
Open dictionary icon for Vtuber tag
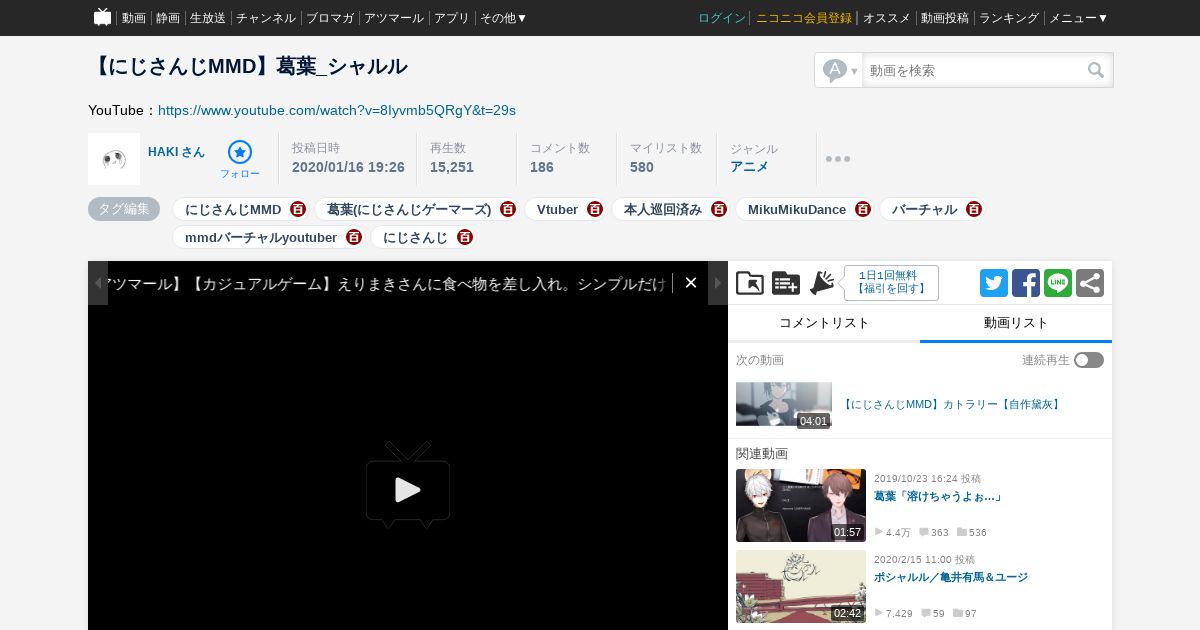(x=595, y=209)
